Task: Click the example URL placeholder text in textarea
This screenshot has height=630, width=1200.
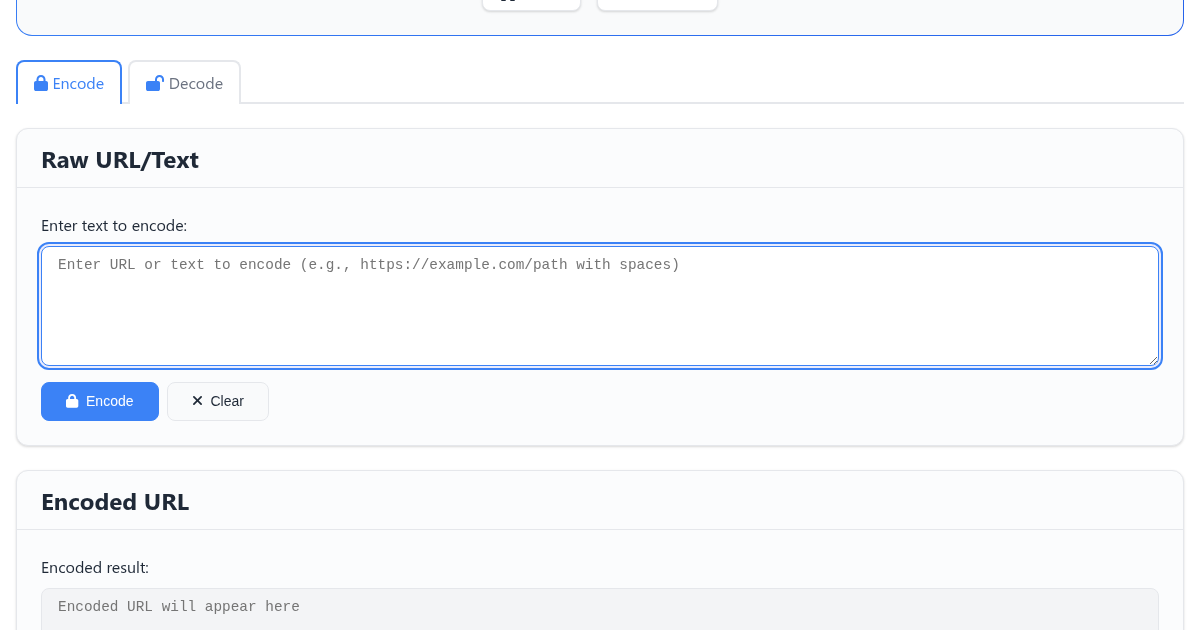Action: [x=369, y=265]
